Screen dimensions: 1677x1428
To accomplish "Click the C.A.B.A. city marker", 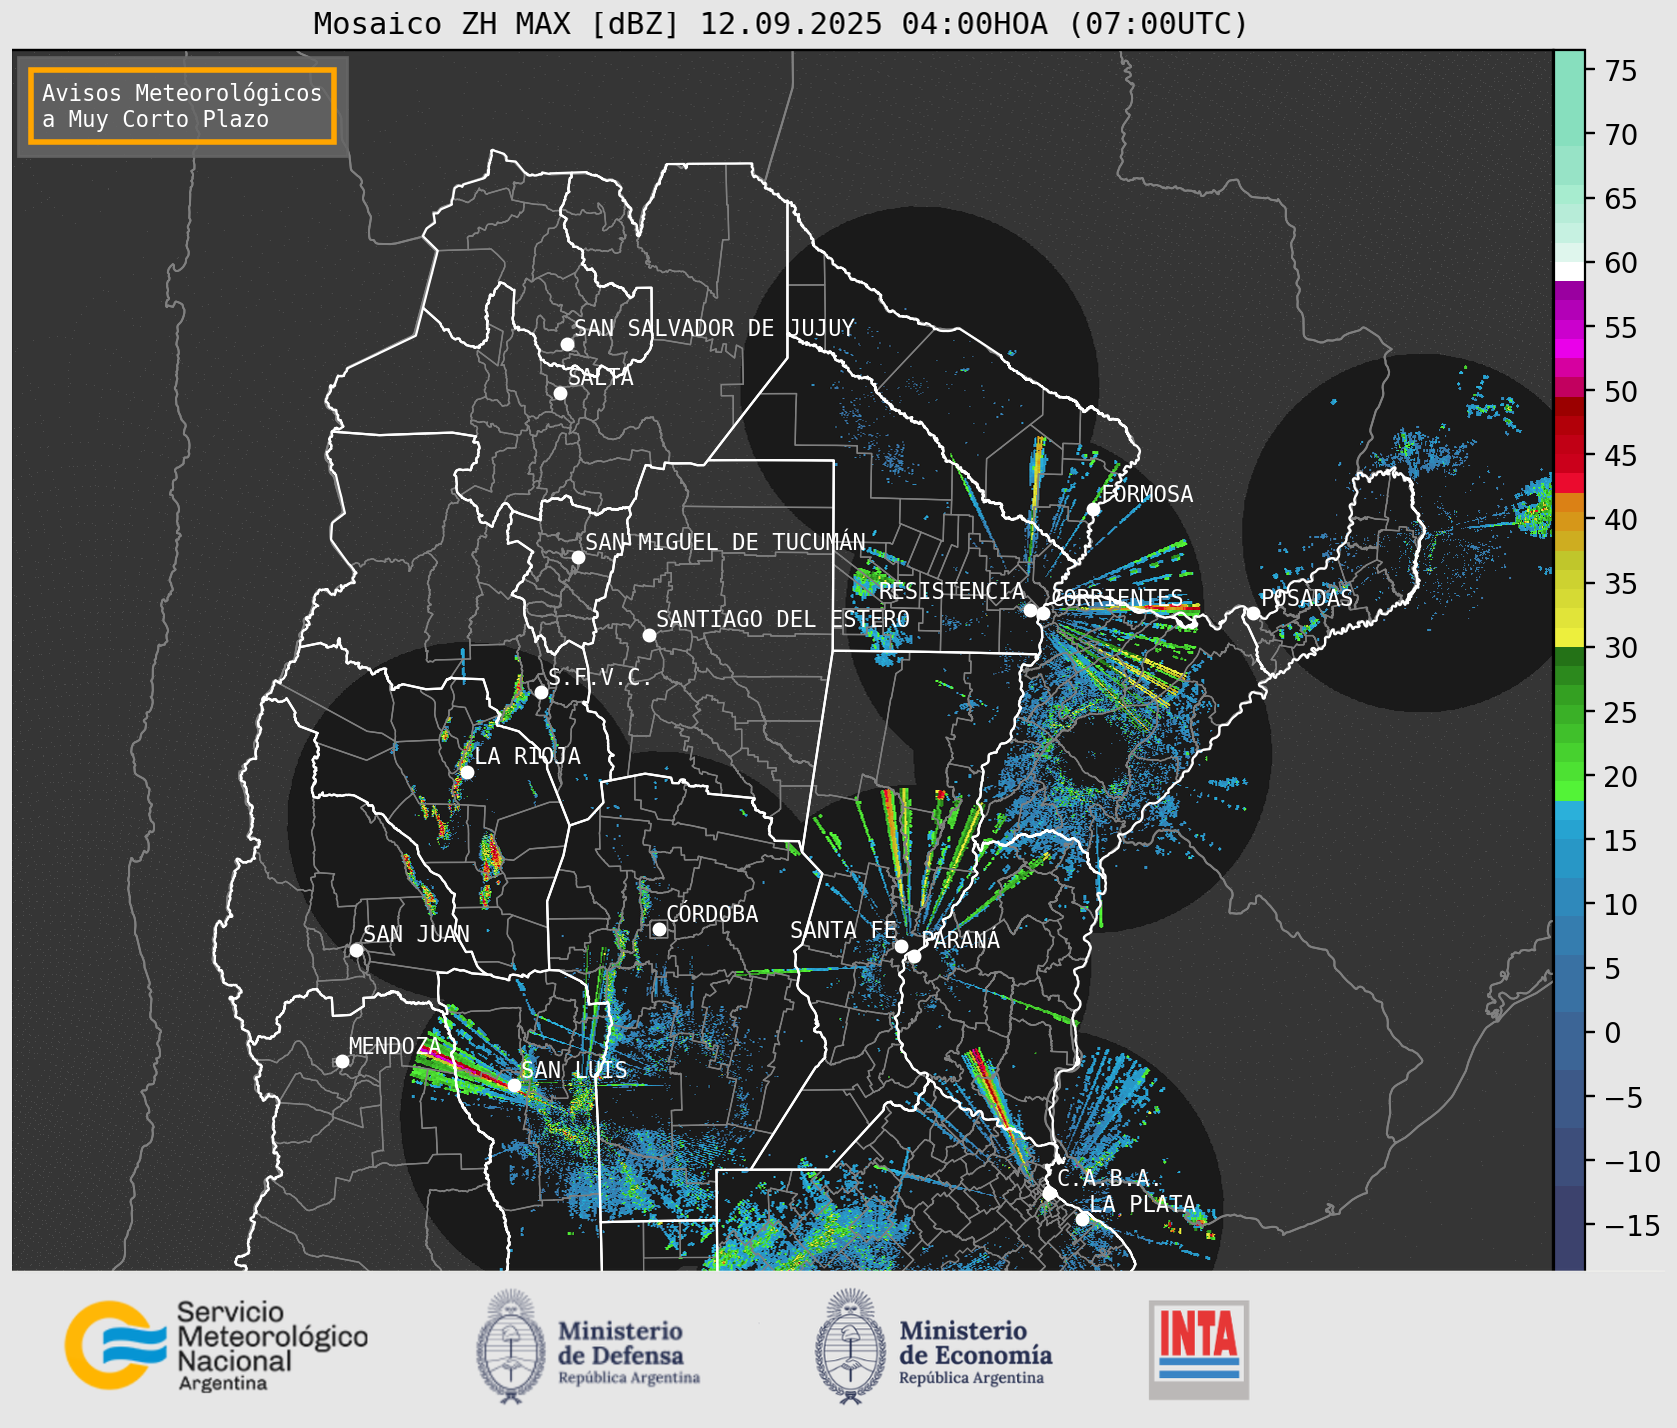I will click(1049, 1193).
